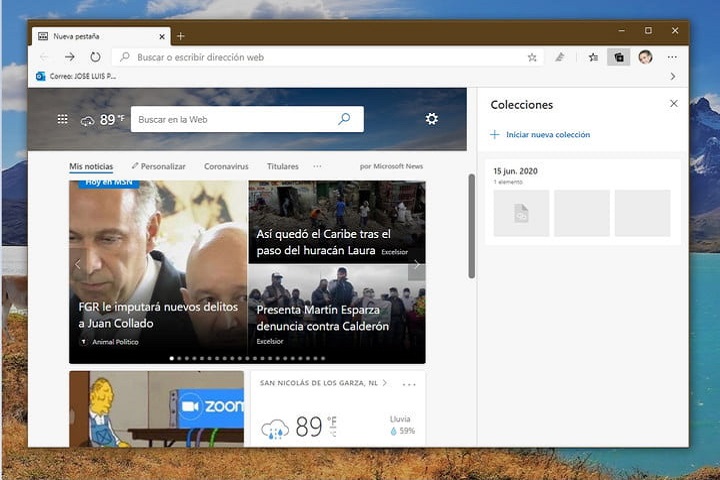Image resolution: width=720 pixels, height=480 pixels.
Task: Click the web search magnifier icon
Action: coord(344,119)
